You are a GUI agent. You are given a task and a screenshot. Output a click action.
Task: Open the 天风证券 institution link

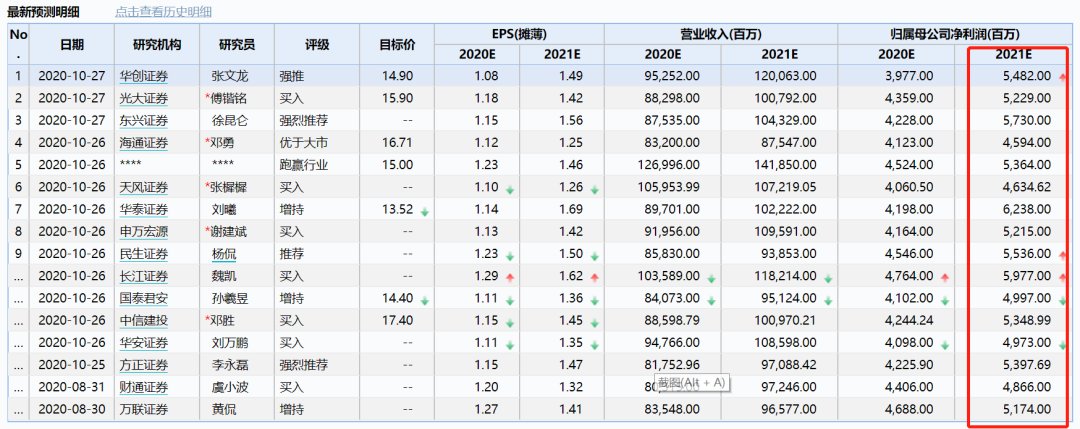click(x=143, y=187)
